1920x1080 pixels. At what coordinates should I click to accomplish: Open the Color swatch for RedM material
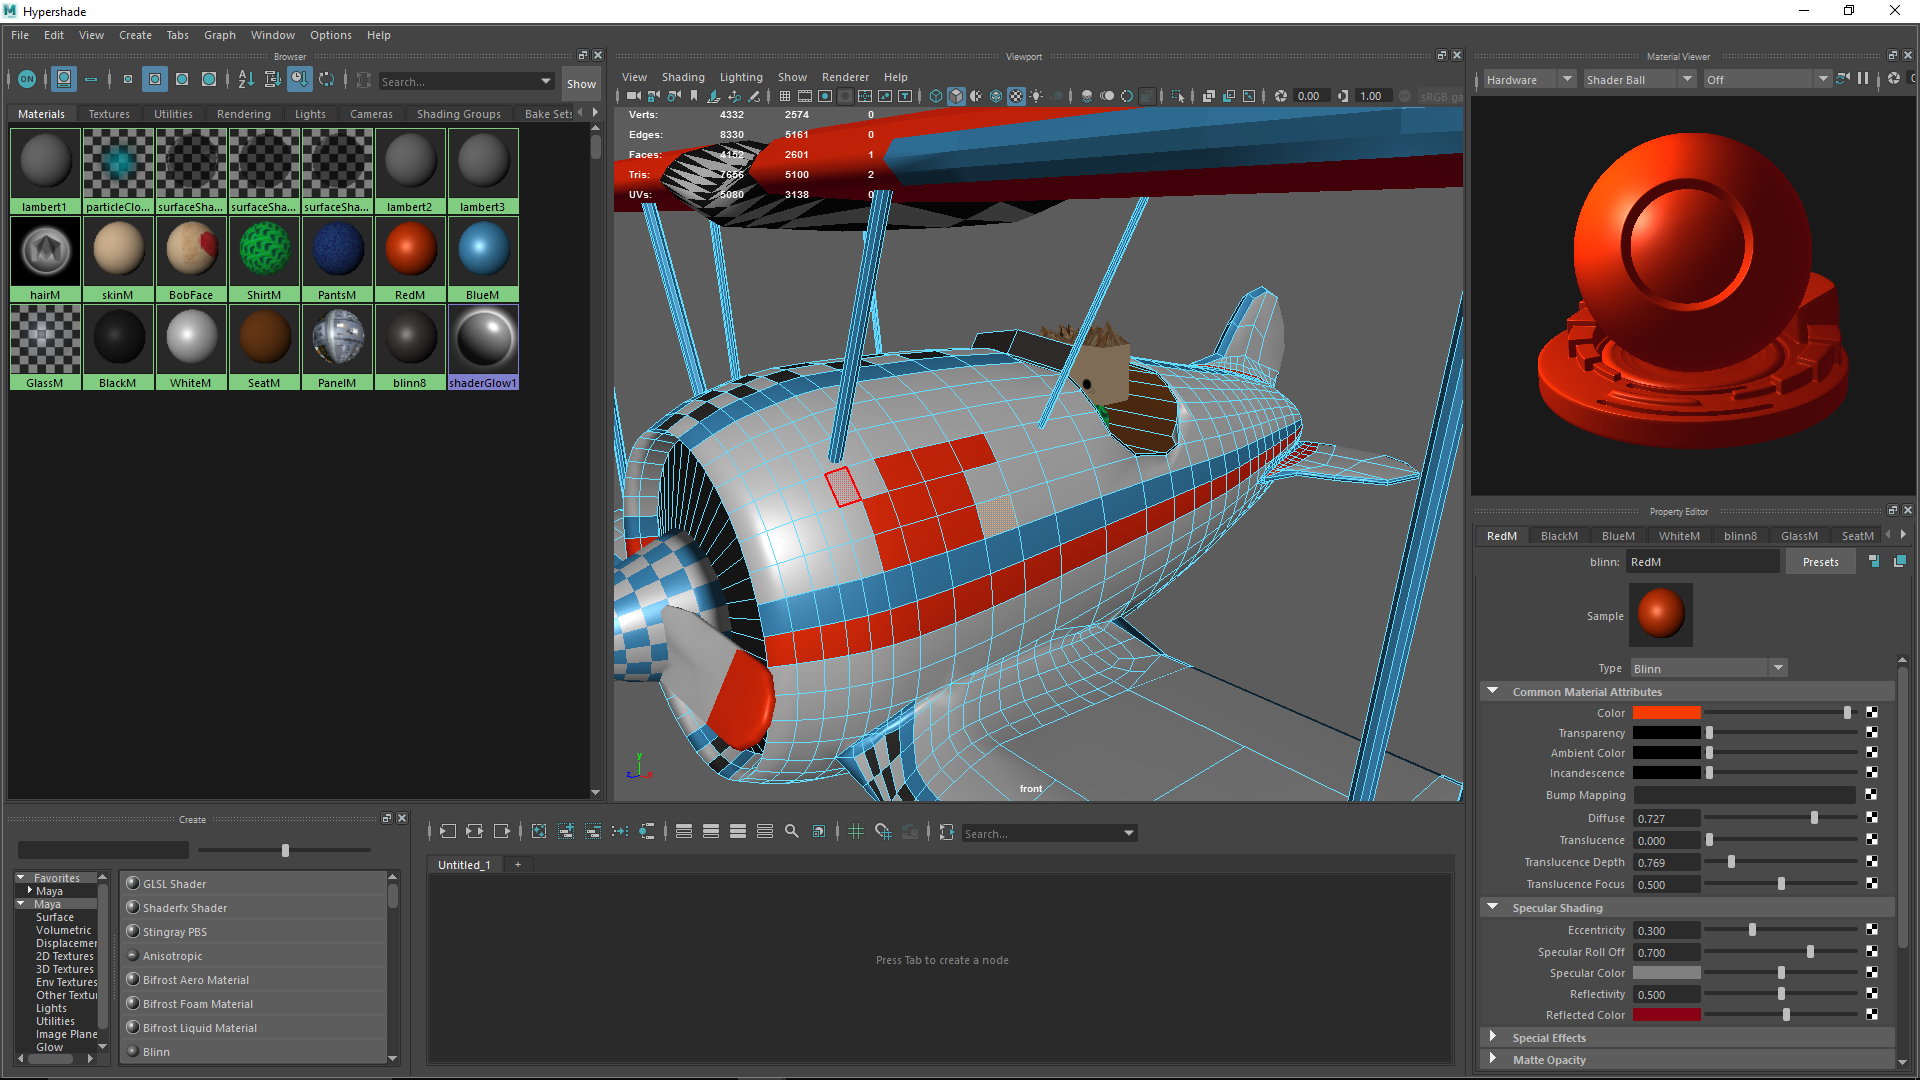pos(1666,712)
